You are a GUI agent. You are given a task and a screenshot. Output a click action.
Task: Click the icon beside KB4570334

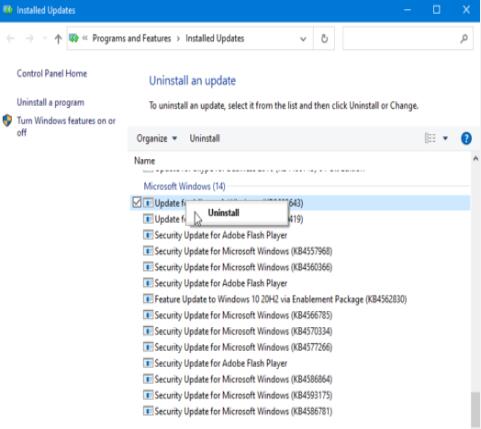(148, 331)
